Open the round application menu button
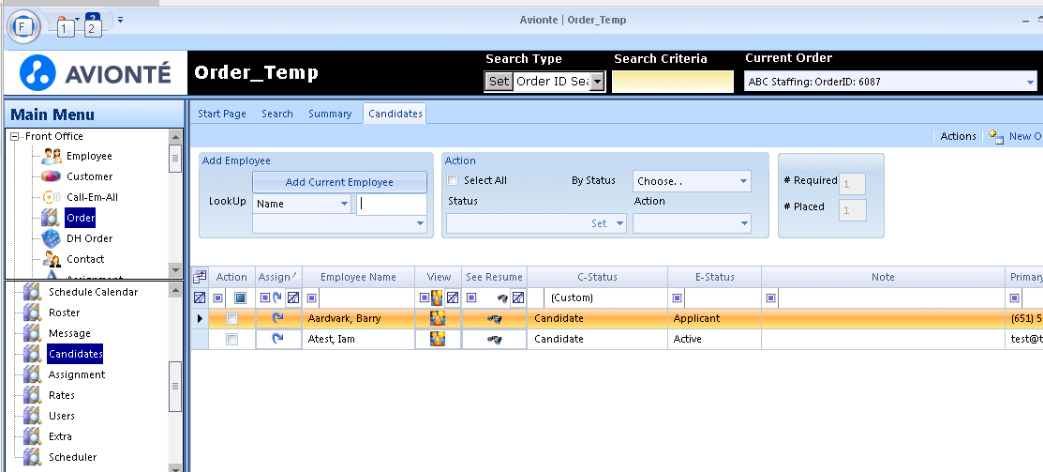The image size is (1043, 472). 23,27
